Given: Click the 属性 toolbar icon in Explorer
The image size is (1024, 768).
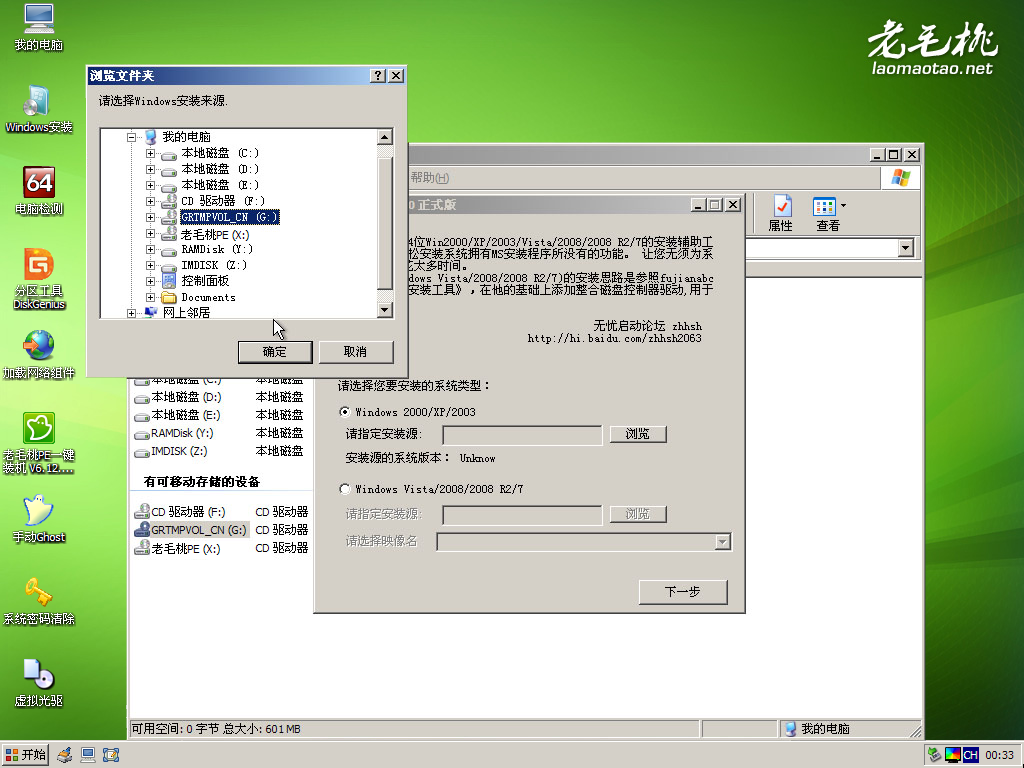Looking at the screenshot, I should 780,214.
